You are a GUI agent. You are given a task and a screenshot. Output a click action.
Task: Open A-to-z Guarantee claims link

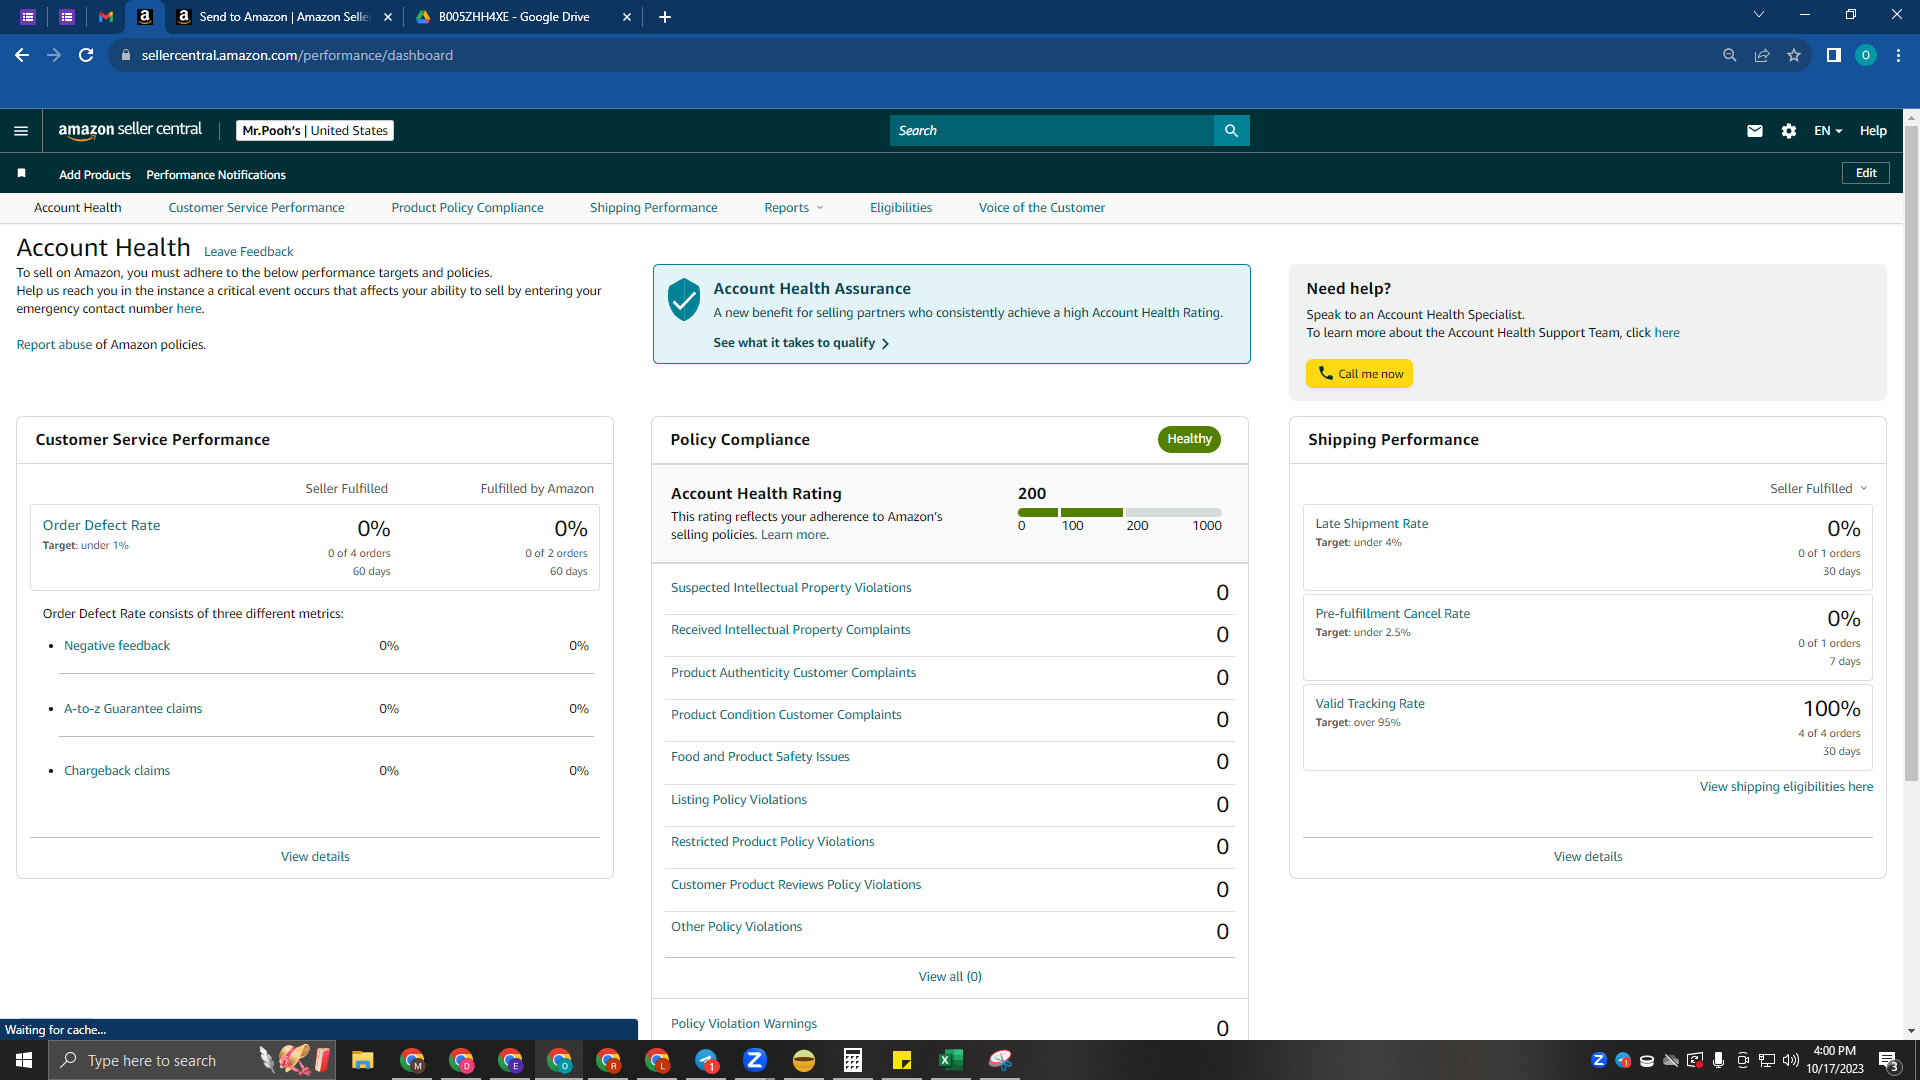click(x=133, y=709)
